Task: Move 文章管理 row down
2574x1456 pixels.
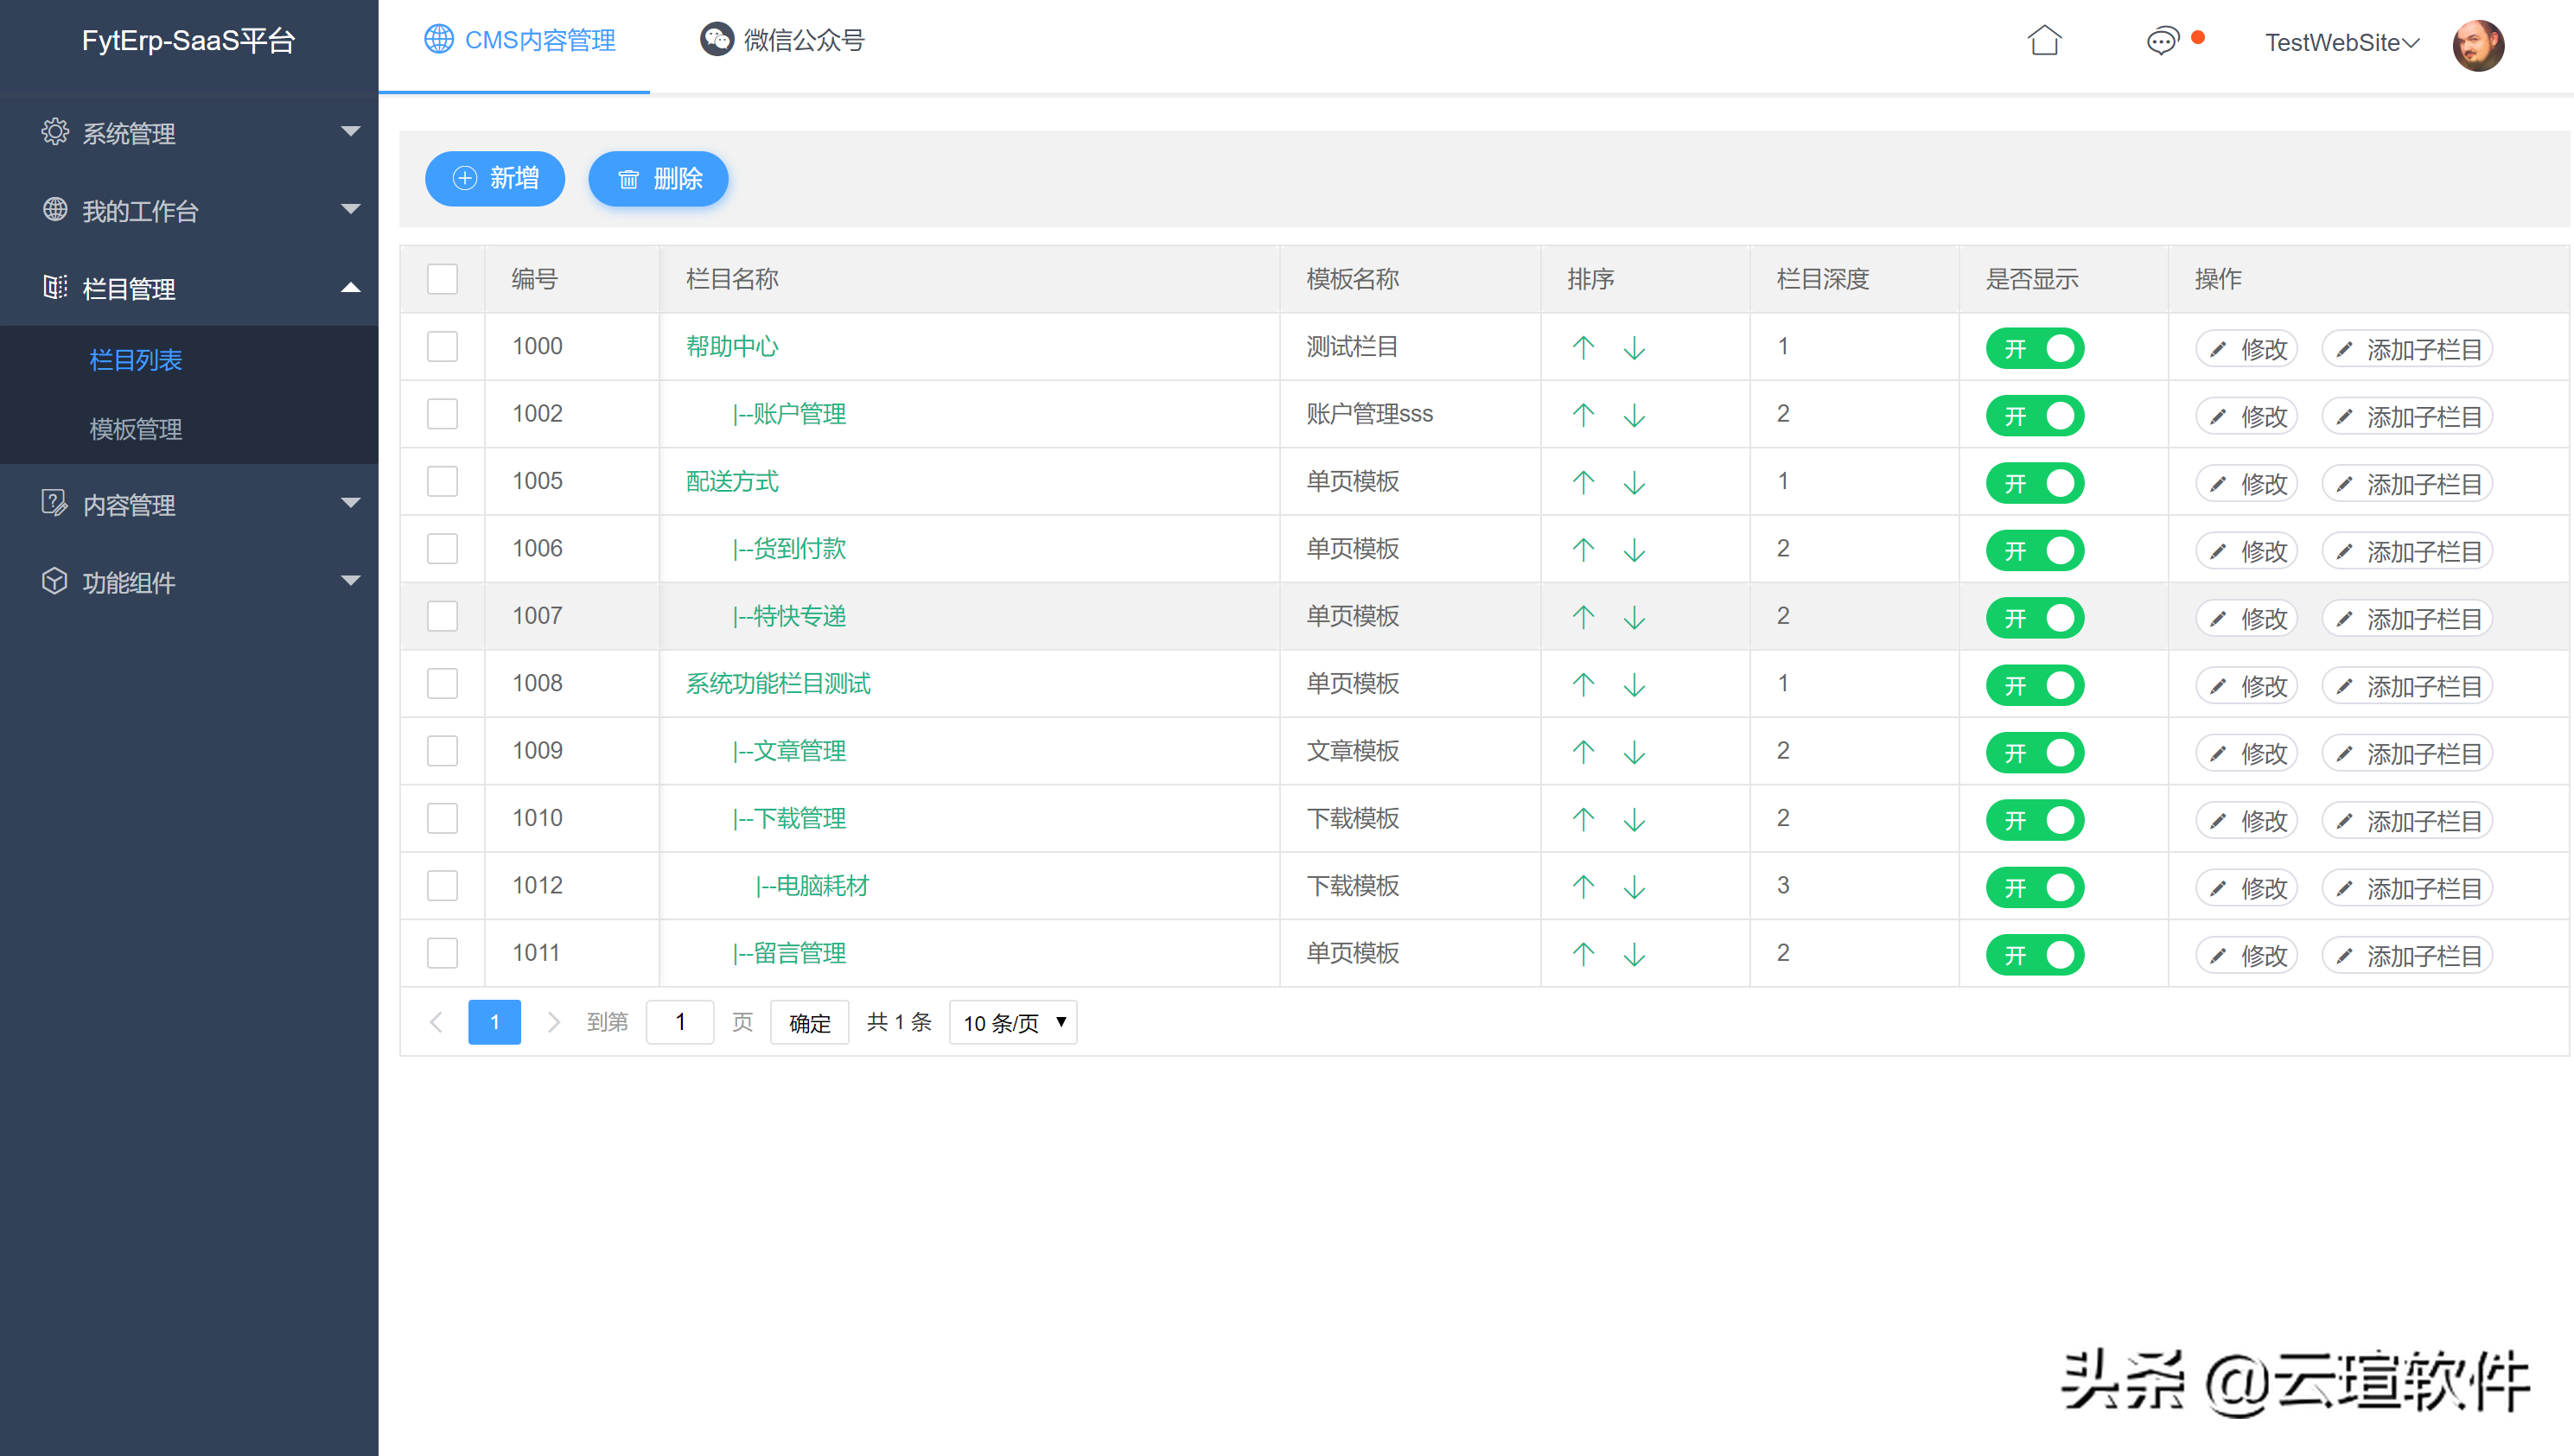Action: tap(1634, 752)
